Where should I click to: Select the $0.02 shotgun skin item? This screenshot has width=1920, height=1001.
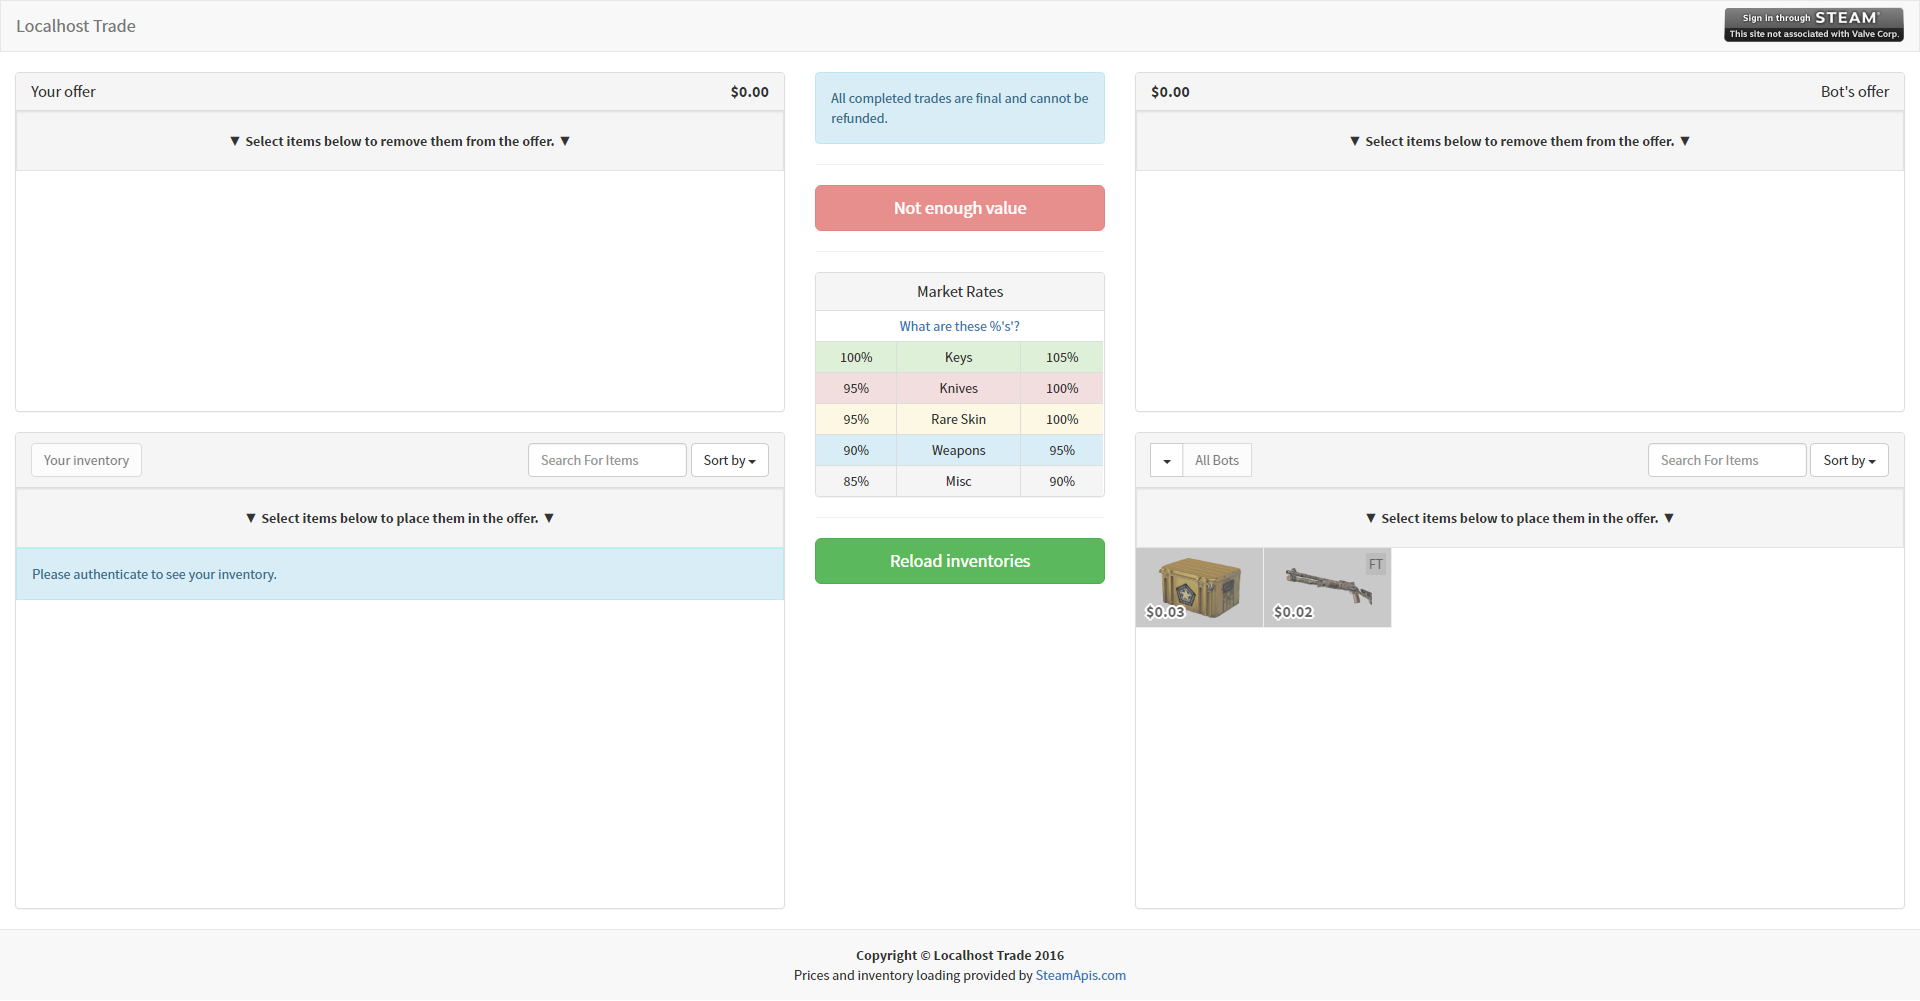point(1326,587)
